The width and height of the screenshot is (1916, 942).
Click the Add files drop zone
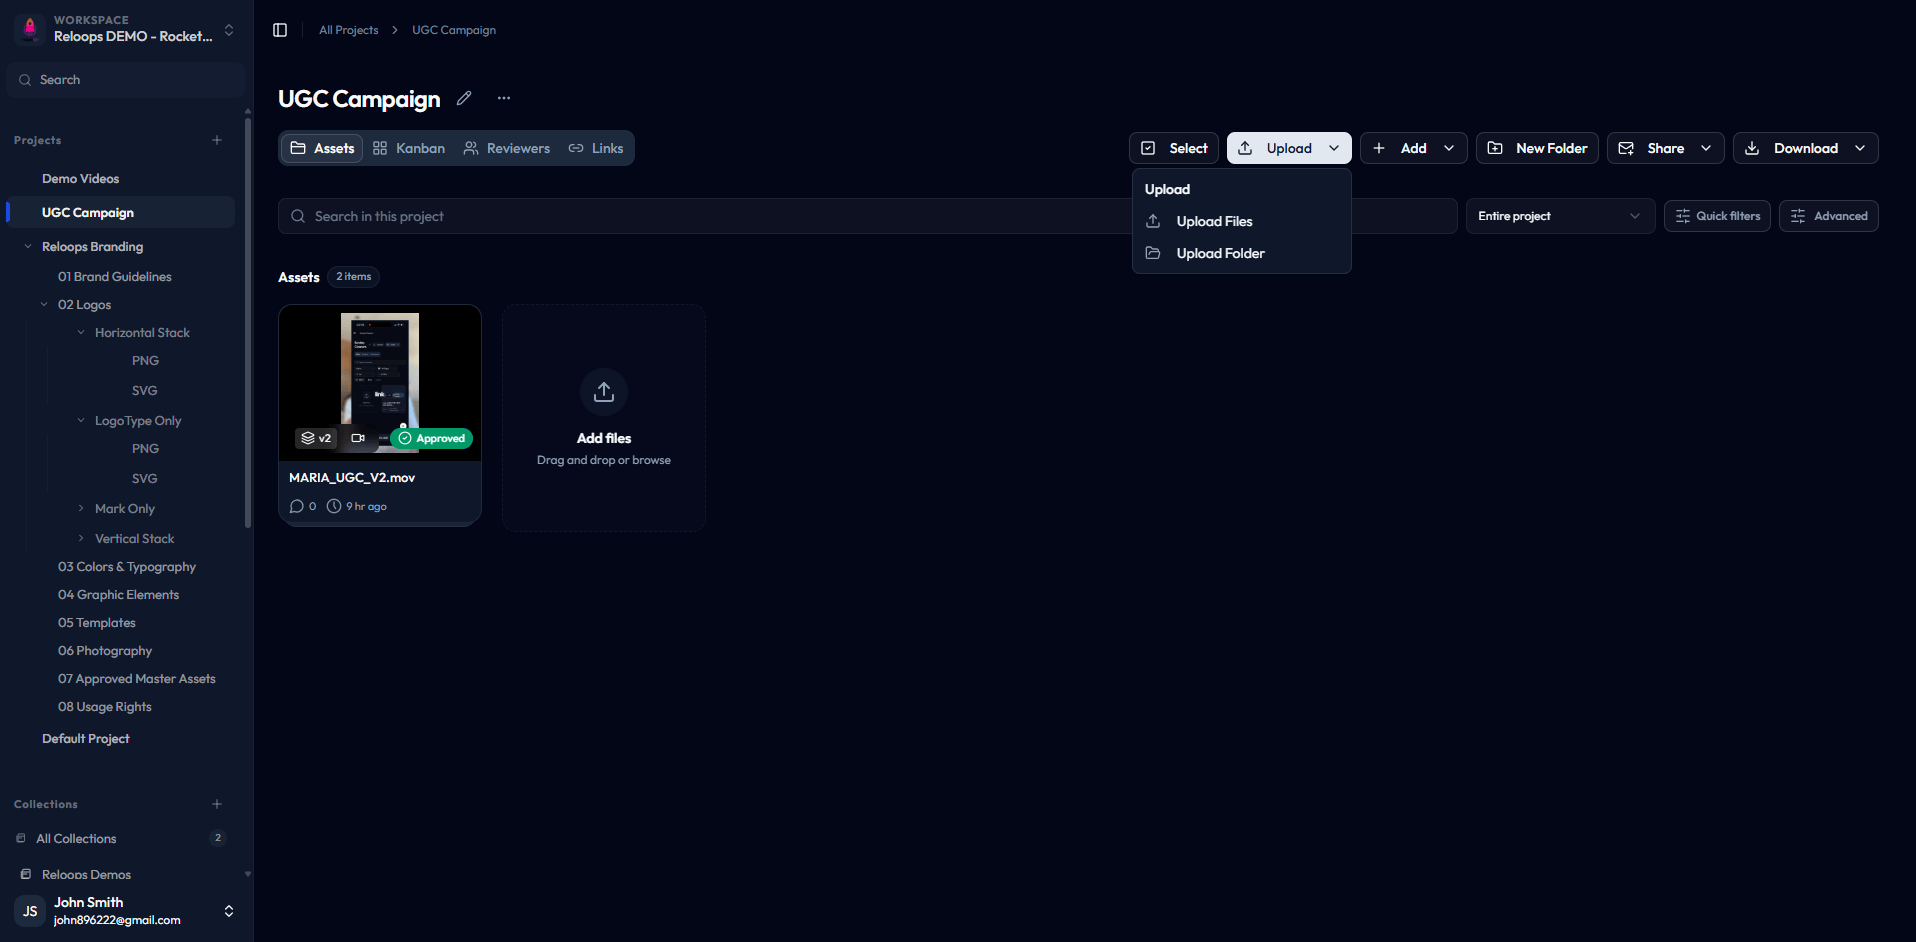click(604, 418)
